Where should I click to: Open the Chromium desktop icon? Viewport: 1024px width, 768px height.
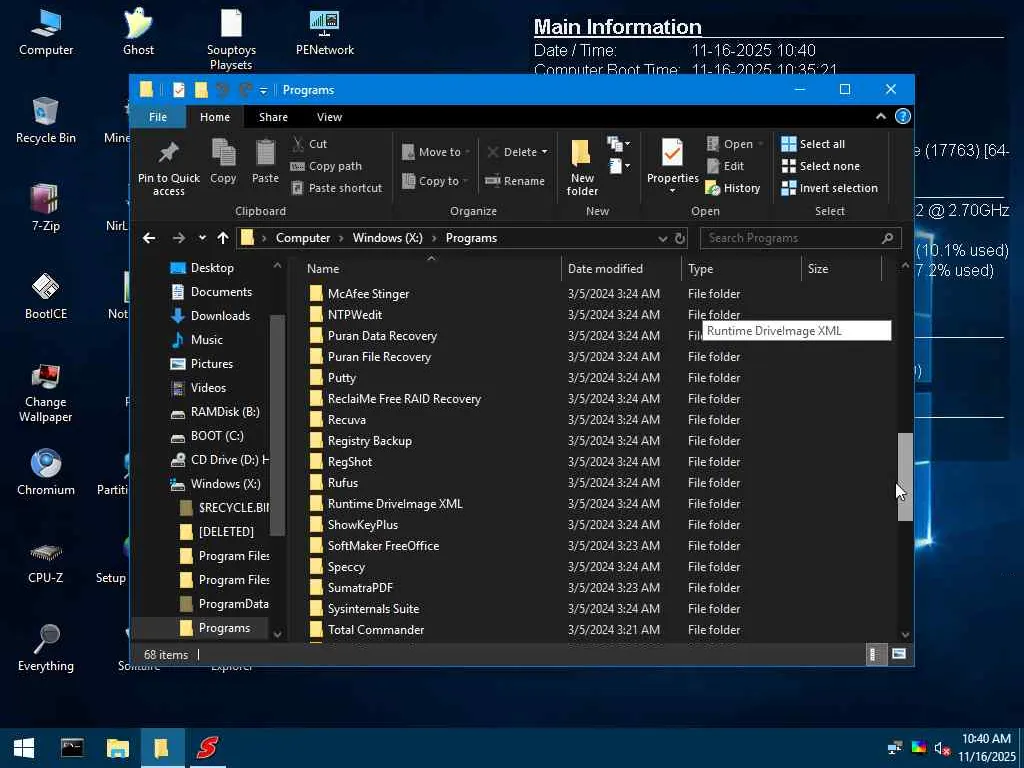46,472
